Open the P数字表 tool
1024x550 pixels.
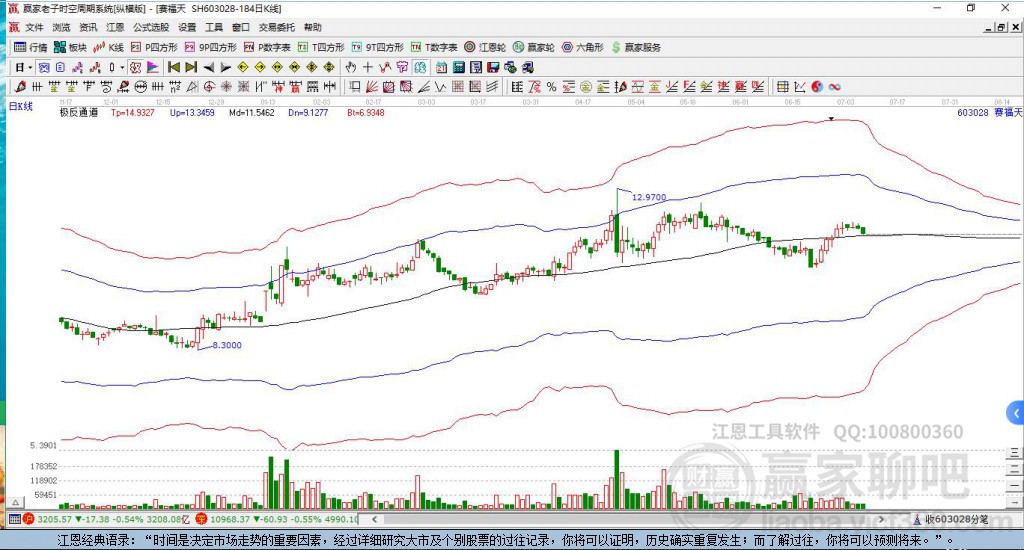tap(267, 47)
